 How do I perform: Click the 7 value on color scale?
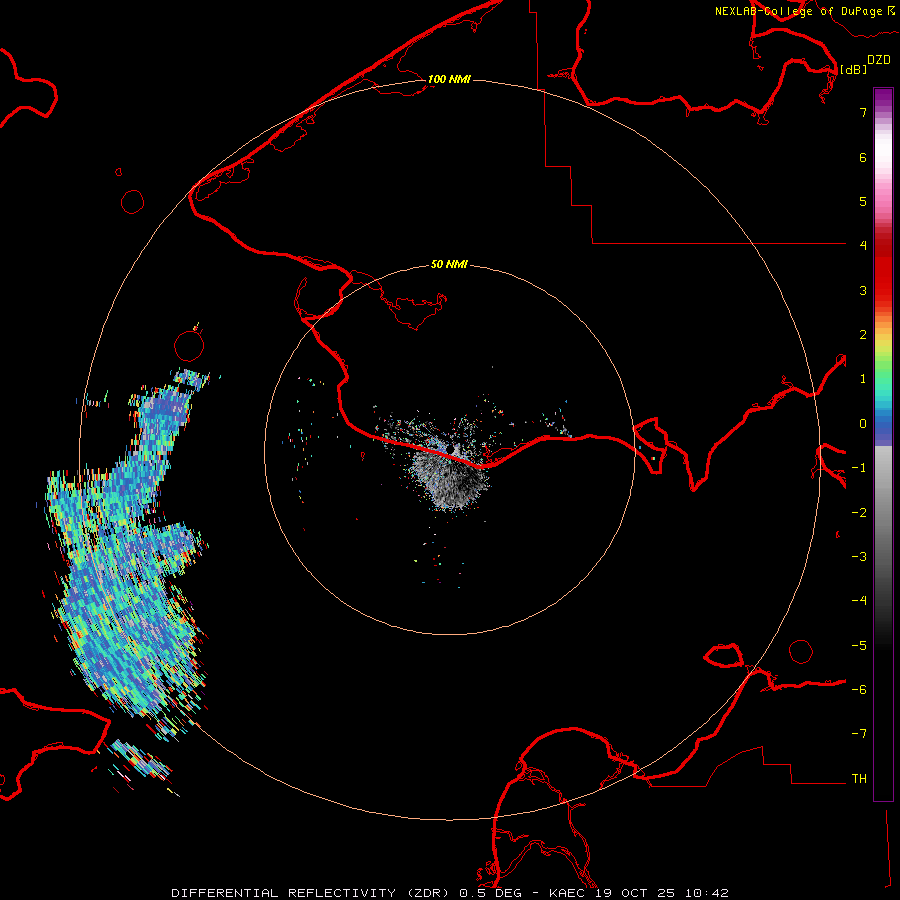(863, 112)
